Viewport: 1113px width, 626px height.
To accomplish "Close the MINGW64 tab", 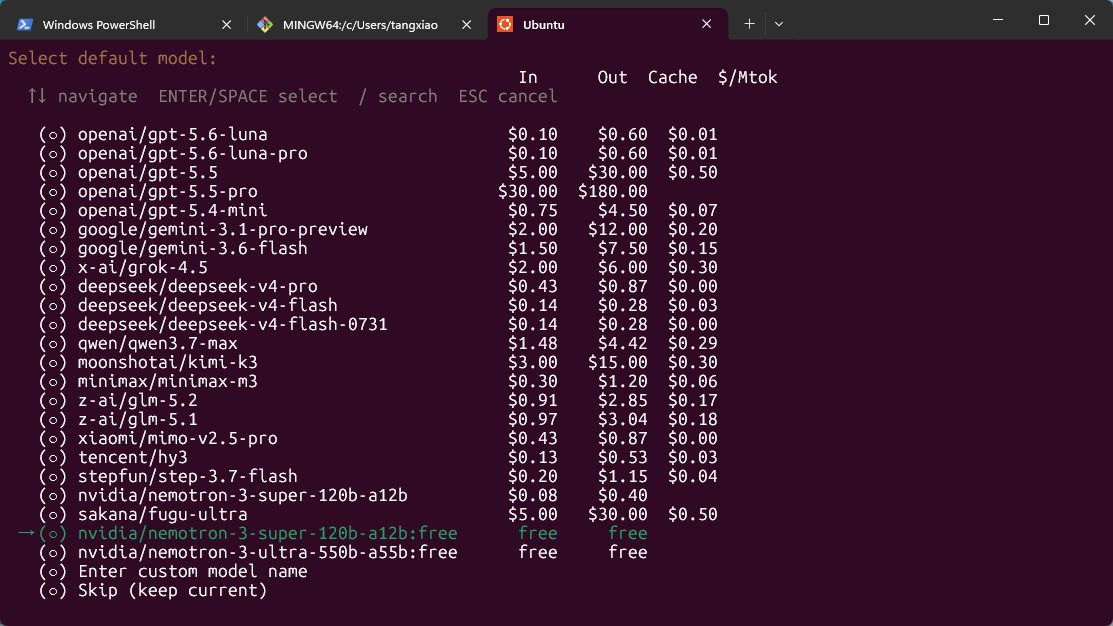I will [466, 24].
